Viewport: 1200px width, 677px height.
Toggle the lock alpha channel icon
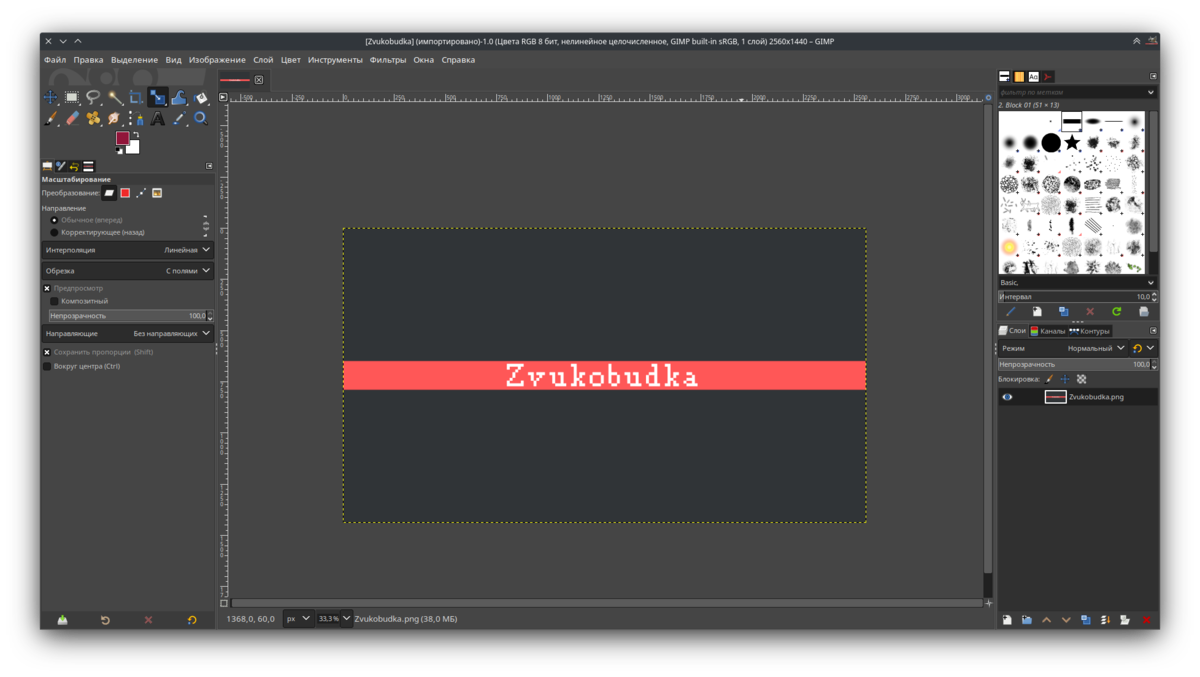click(1081, 379)
